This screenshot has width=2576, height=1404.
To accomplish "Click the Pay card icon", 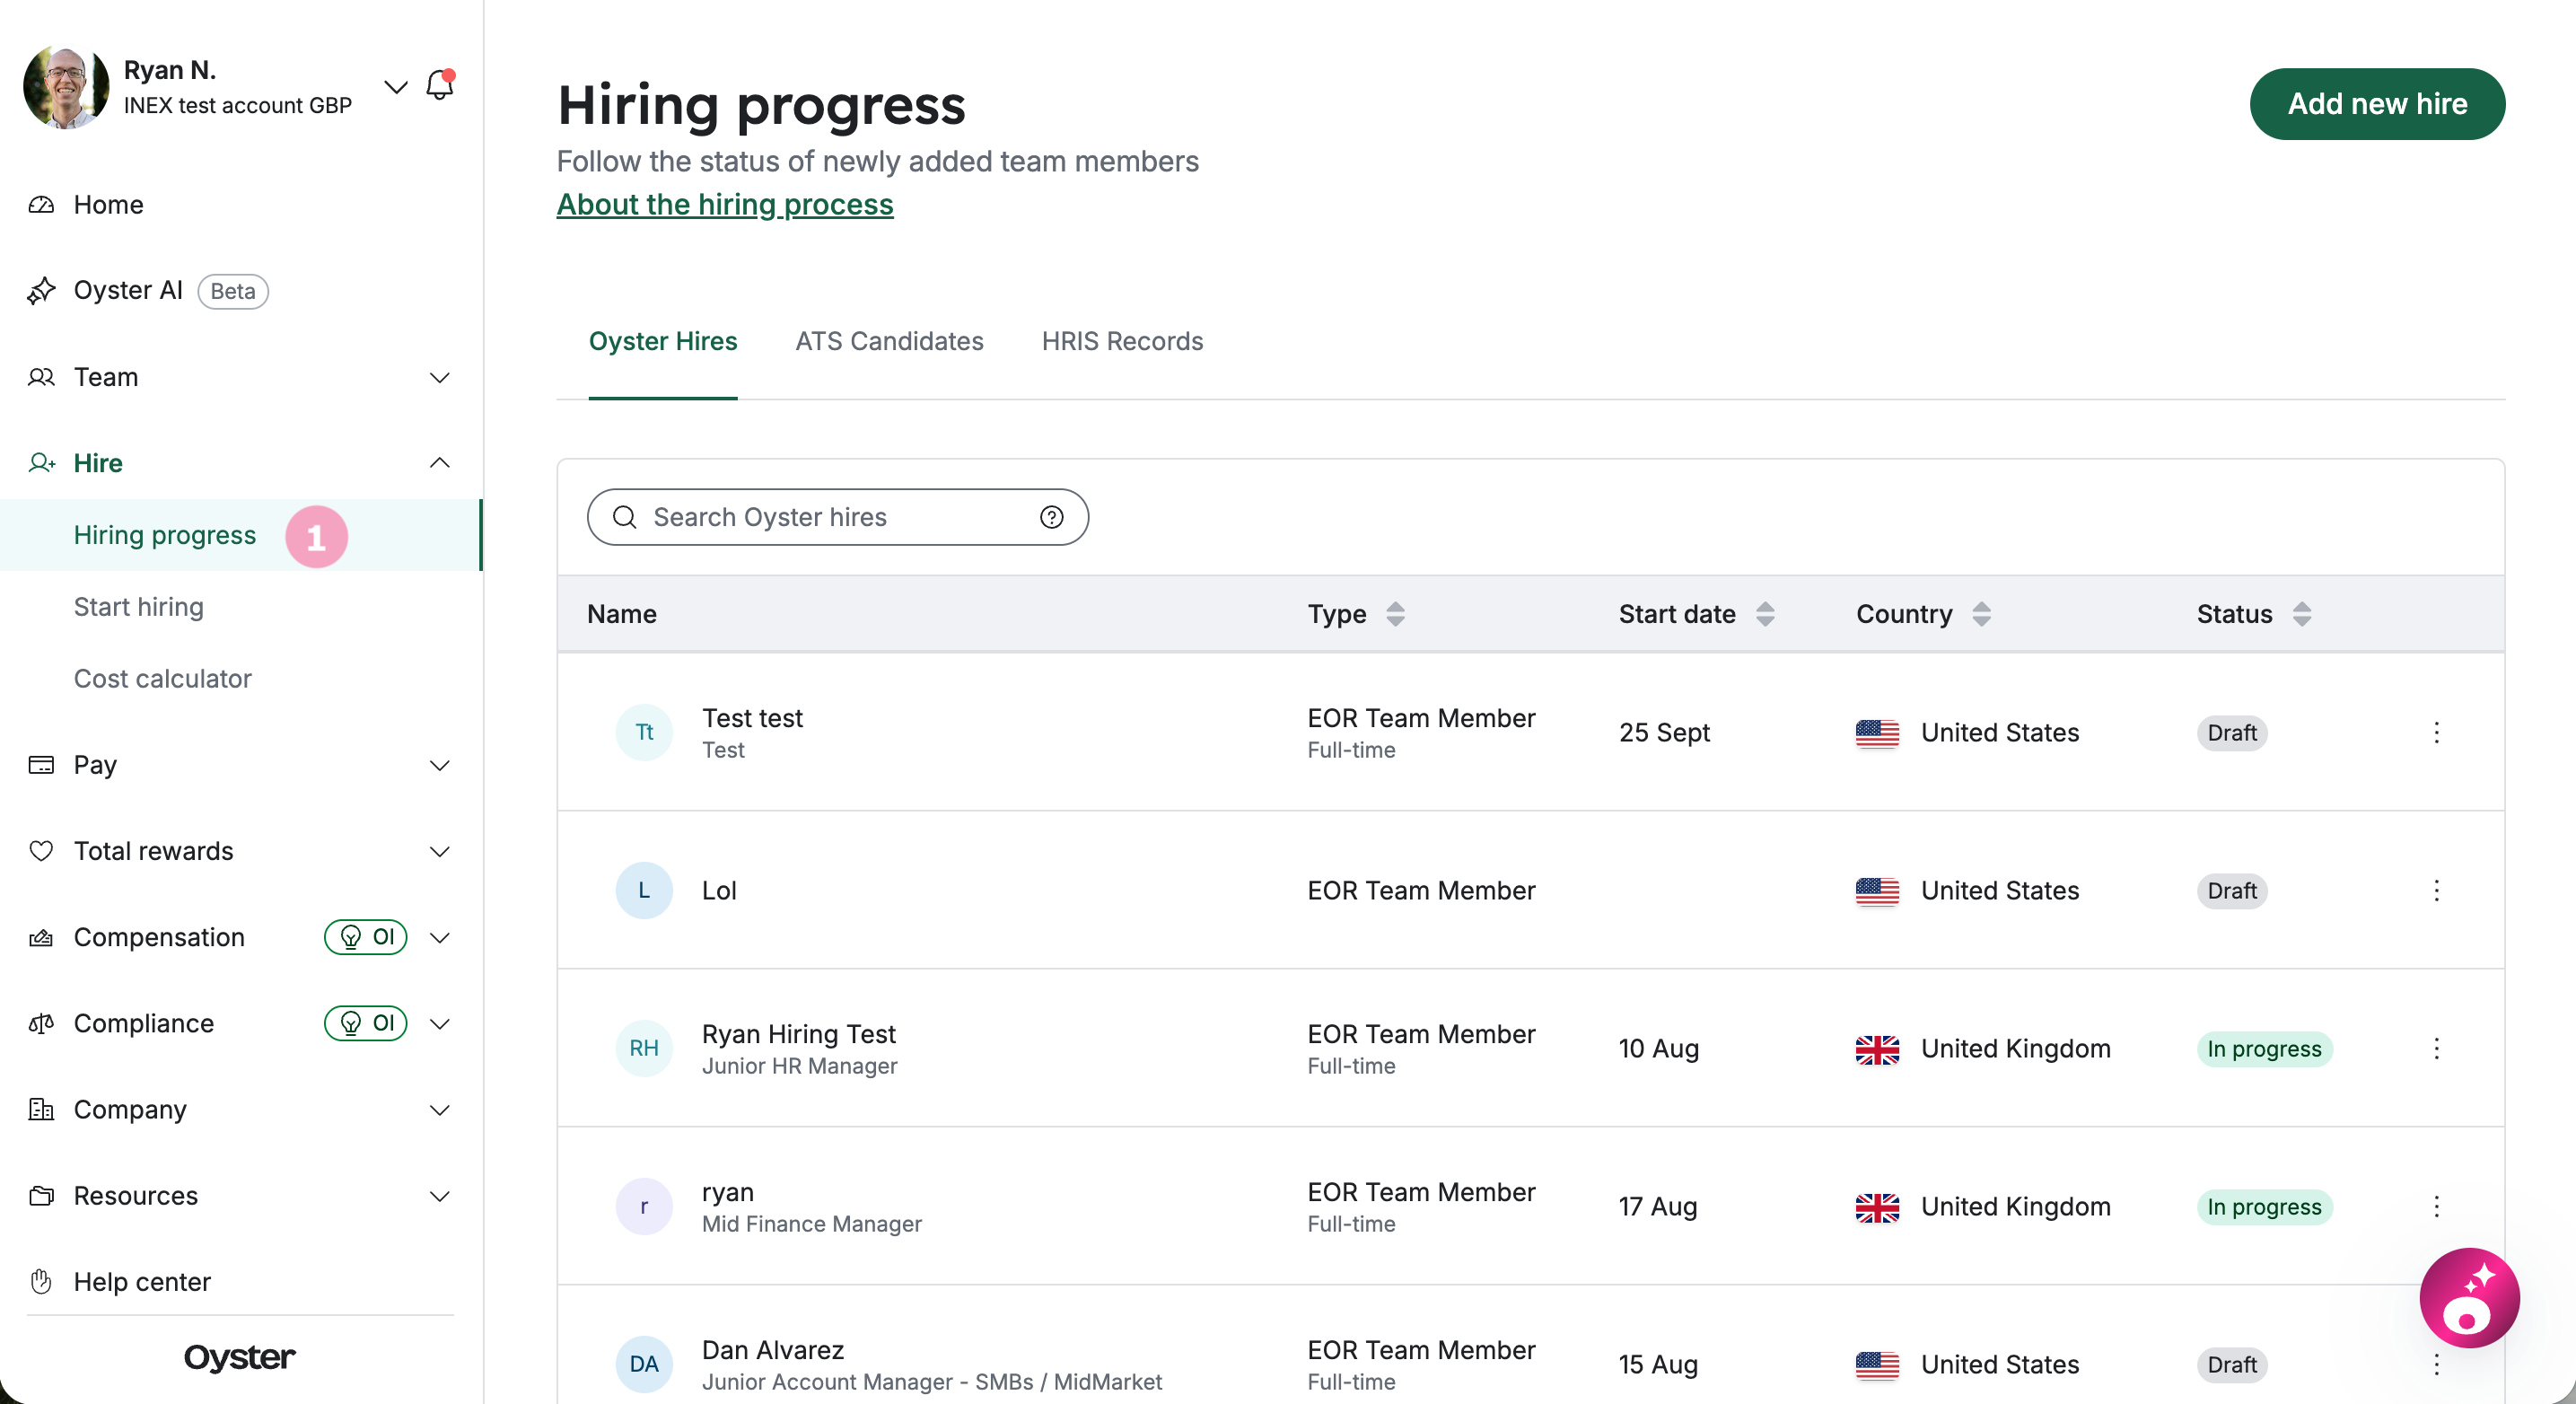I will click(41, 765).
